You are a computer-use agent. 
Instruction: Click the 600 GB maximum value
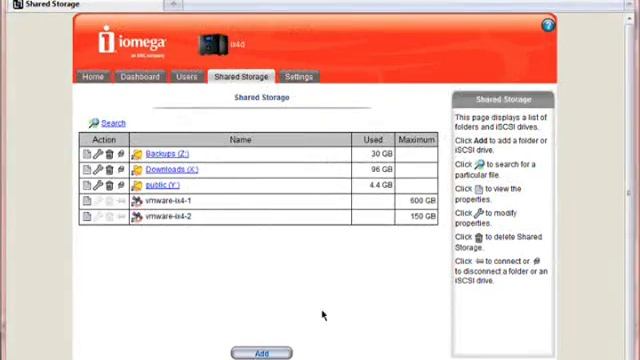[x=423, y=201]
